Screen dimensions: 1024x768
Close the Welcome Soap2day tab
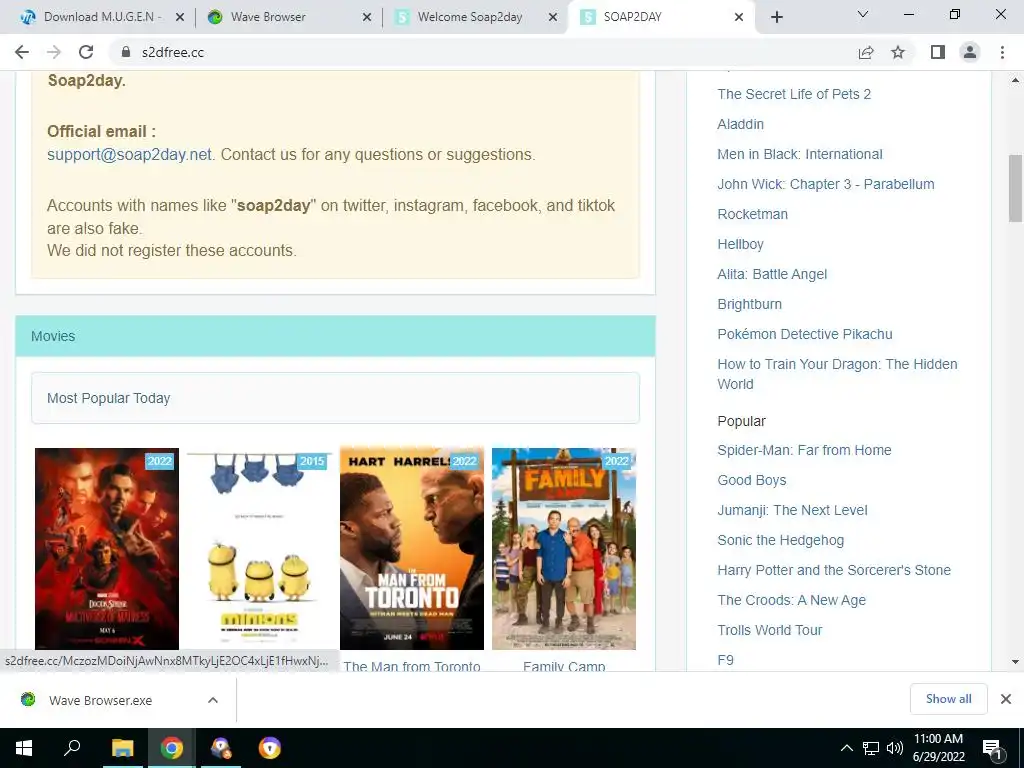coord(553,17)
